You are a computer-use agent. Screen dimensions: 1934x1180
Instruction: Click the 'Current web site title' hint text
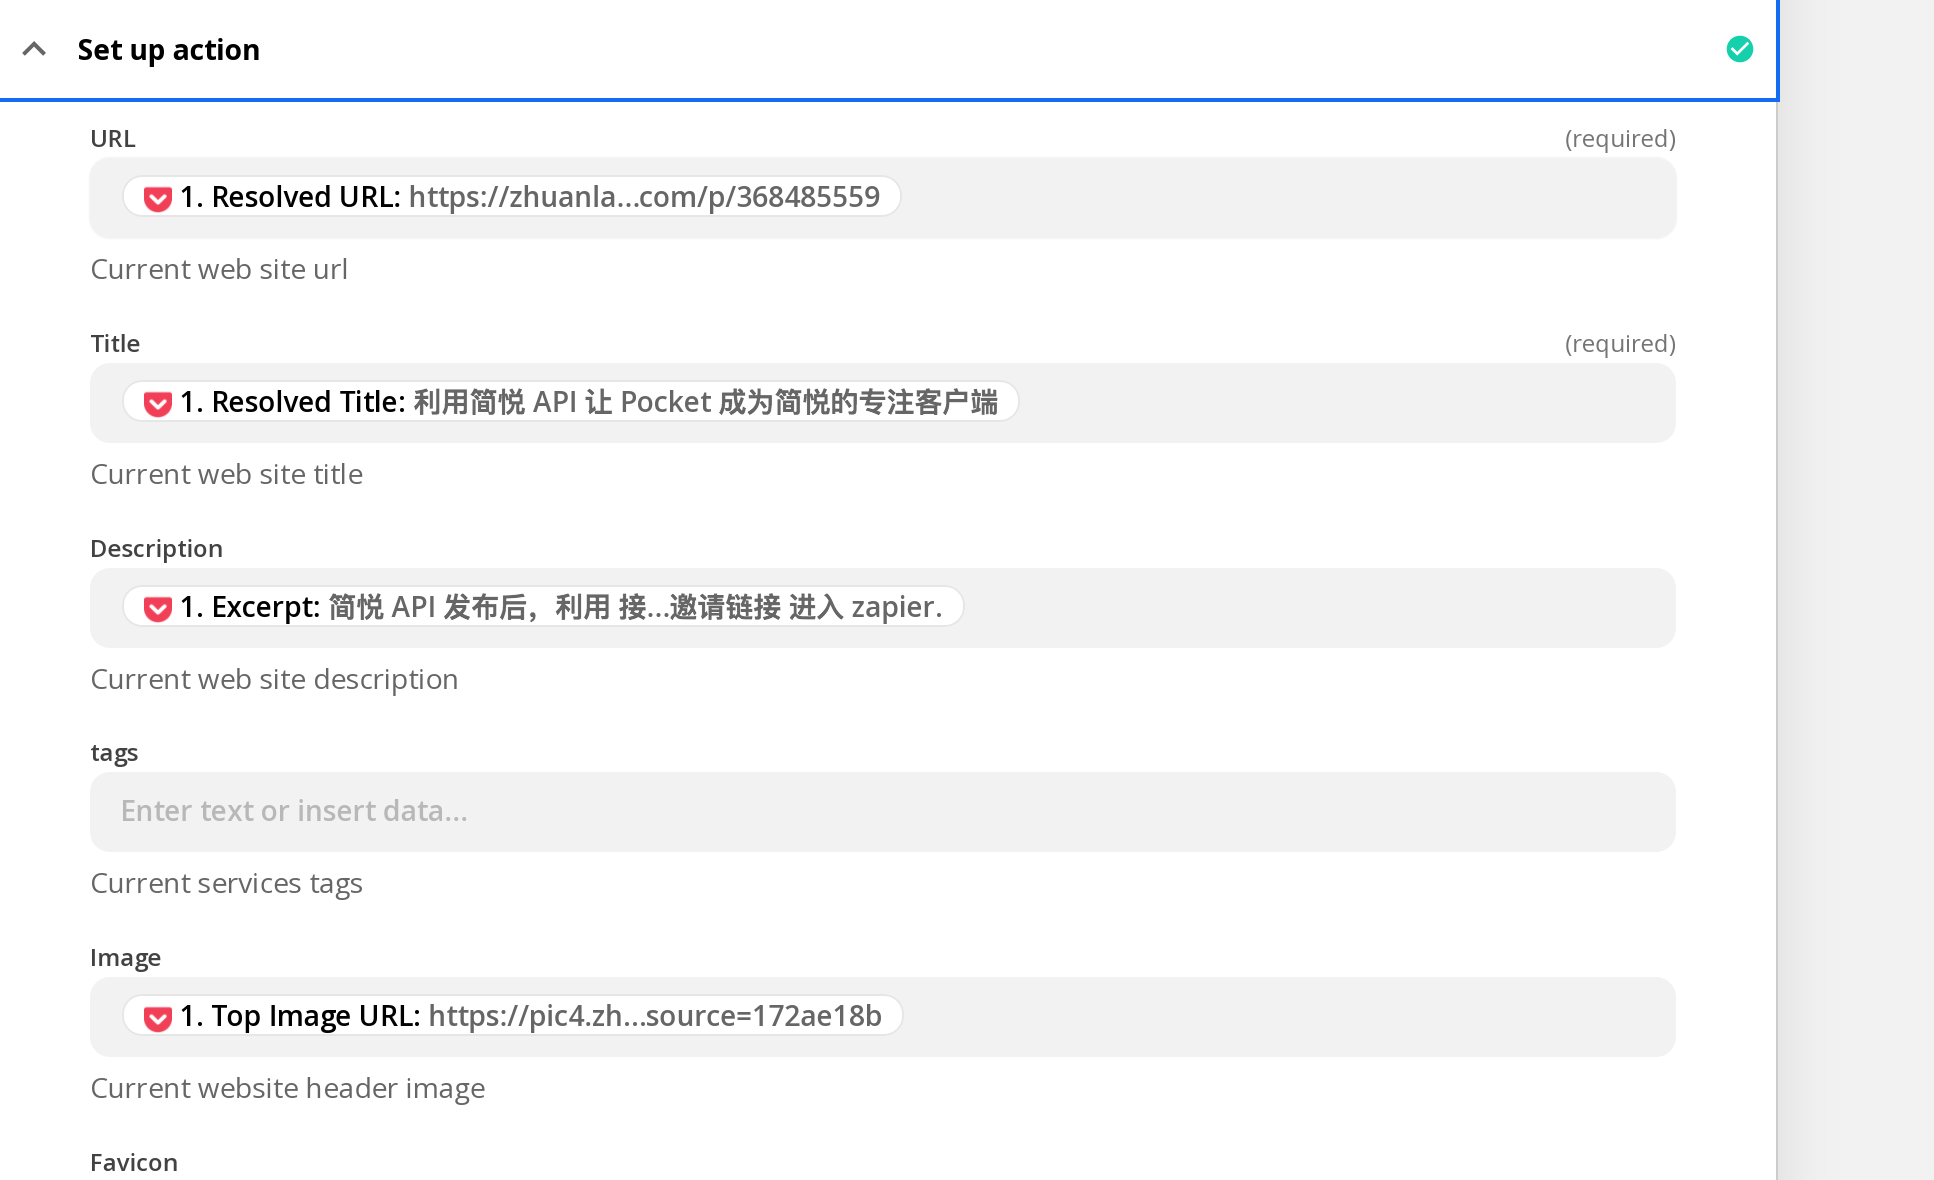click(x=226, y=475)
